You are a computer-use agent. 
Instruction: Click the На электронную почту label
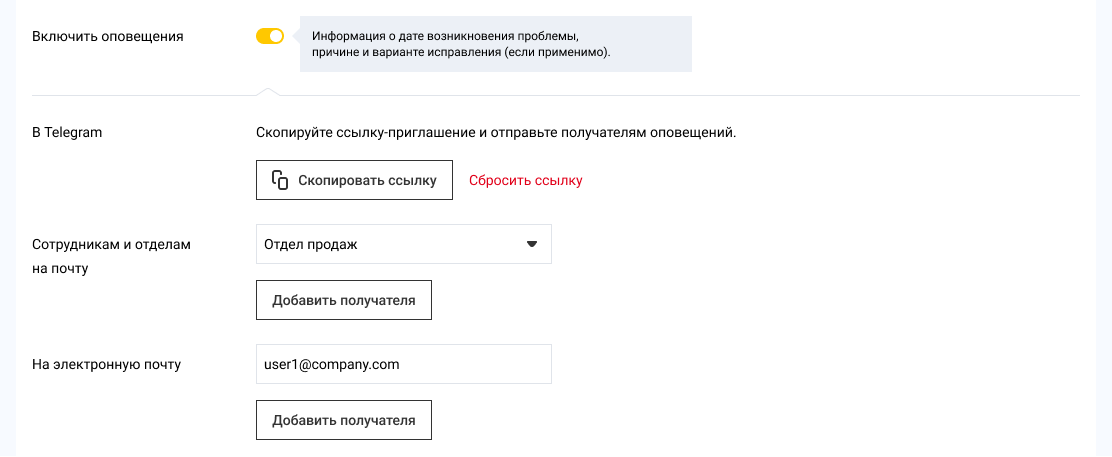pyautogui.click(x=107, y=364)
